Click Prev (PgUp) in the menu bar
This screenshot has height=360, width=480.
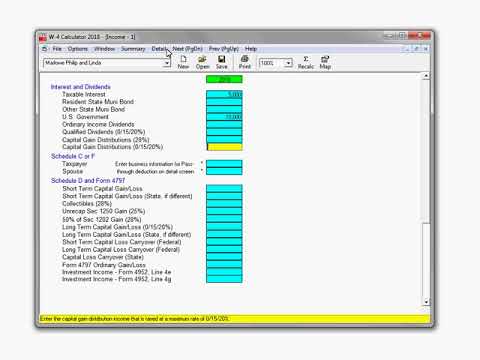[x=224, y=49]
